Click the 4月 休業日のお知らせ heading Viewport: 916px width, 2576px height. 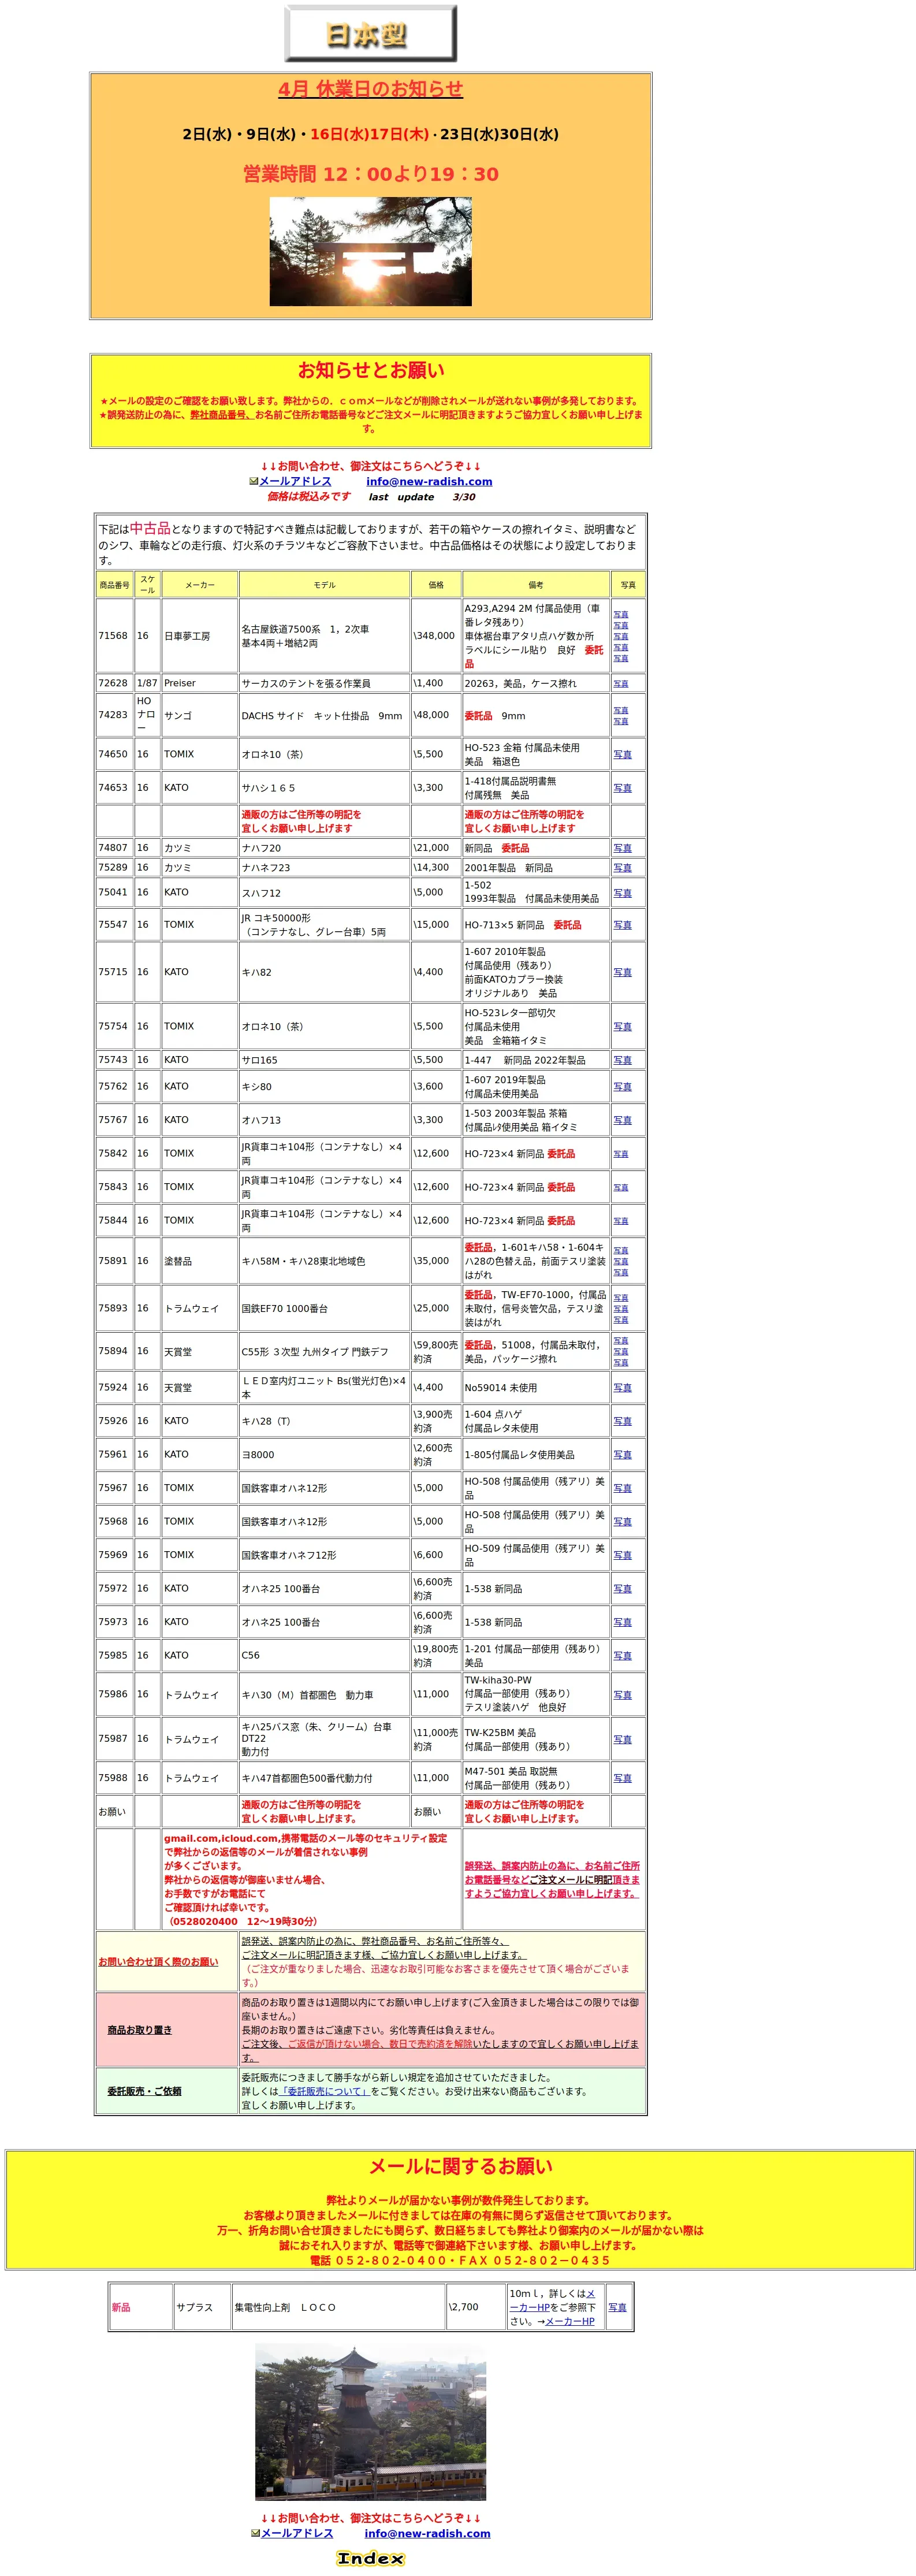[x=370, y=89]
